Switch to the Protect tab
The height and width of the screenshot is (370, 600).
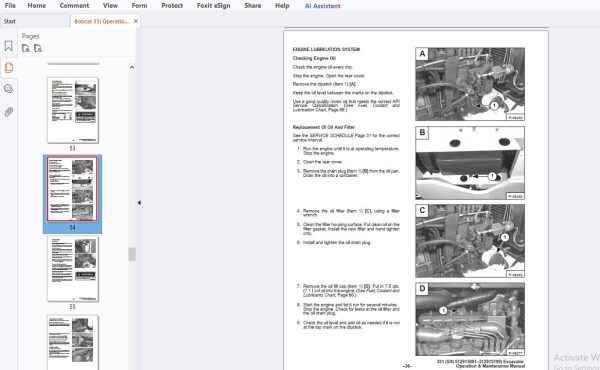pos(172,5)
